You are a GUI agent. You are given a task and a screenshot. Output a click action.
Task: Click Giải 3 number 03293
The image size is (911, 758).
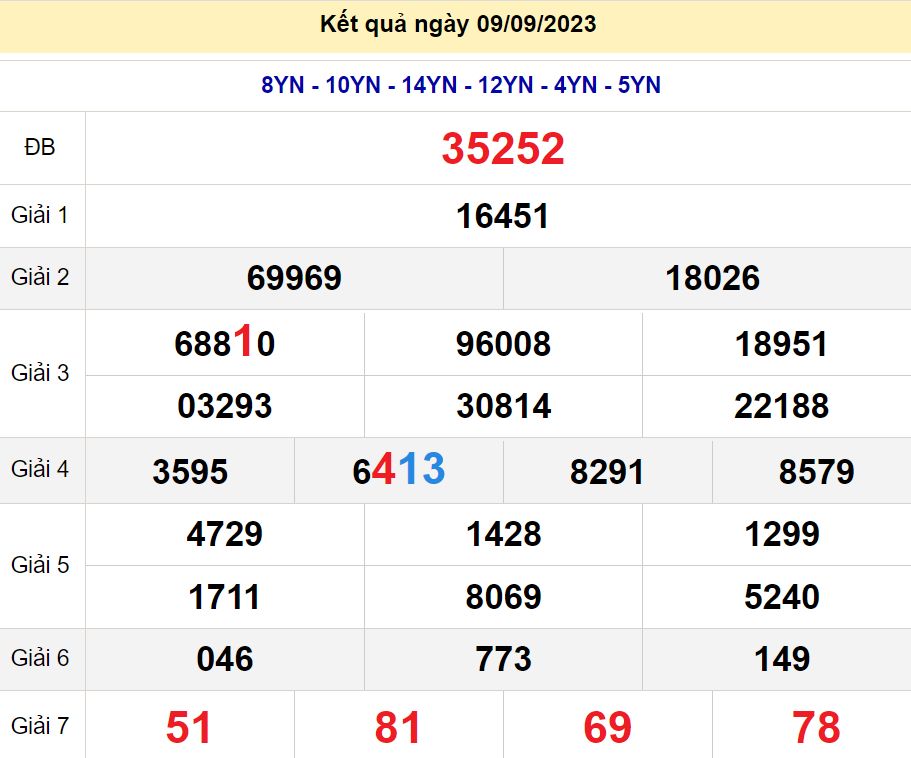coord(224,406)
